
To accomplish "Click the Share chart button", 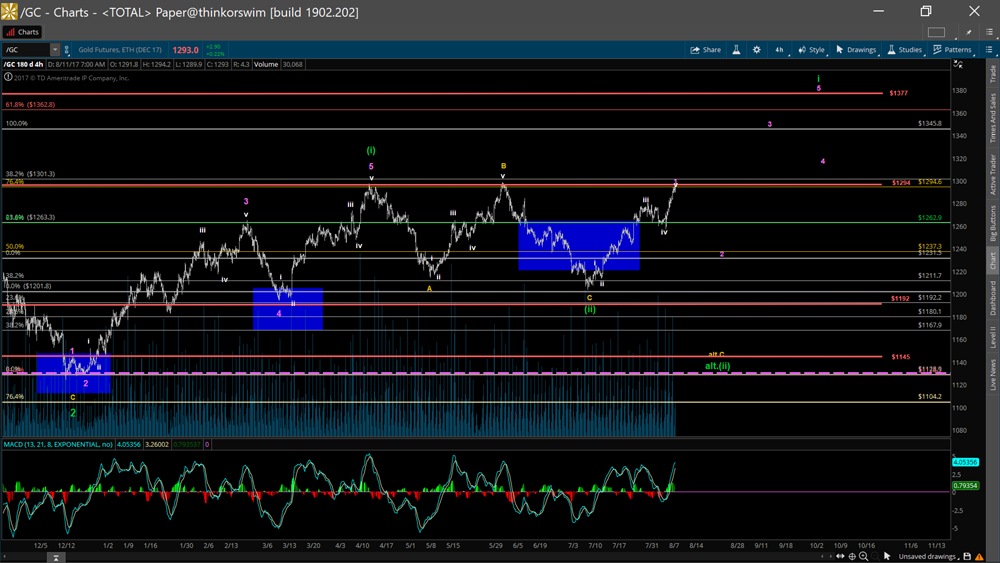I will (x=706, y=49).
